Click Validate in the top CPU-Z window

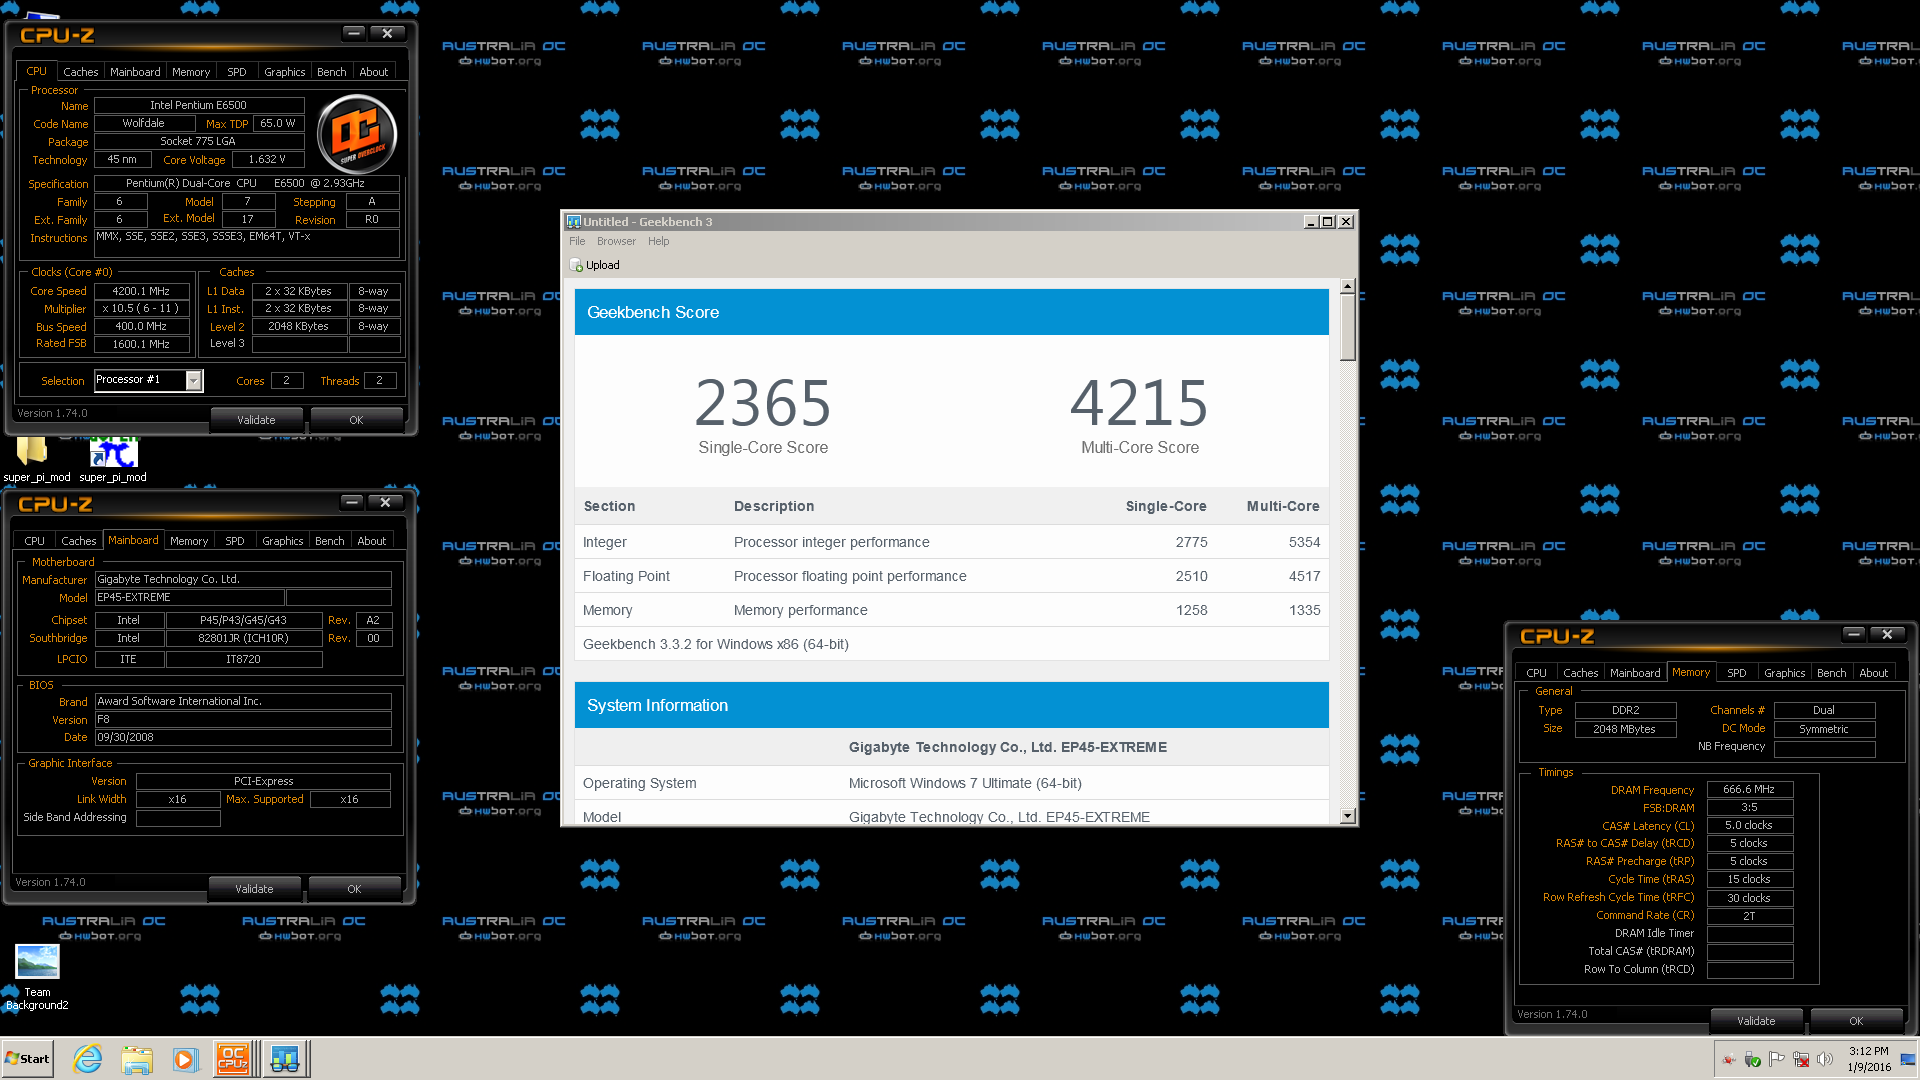tap(256, 420)
